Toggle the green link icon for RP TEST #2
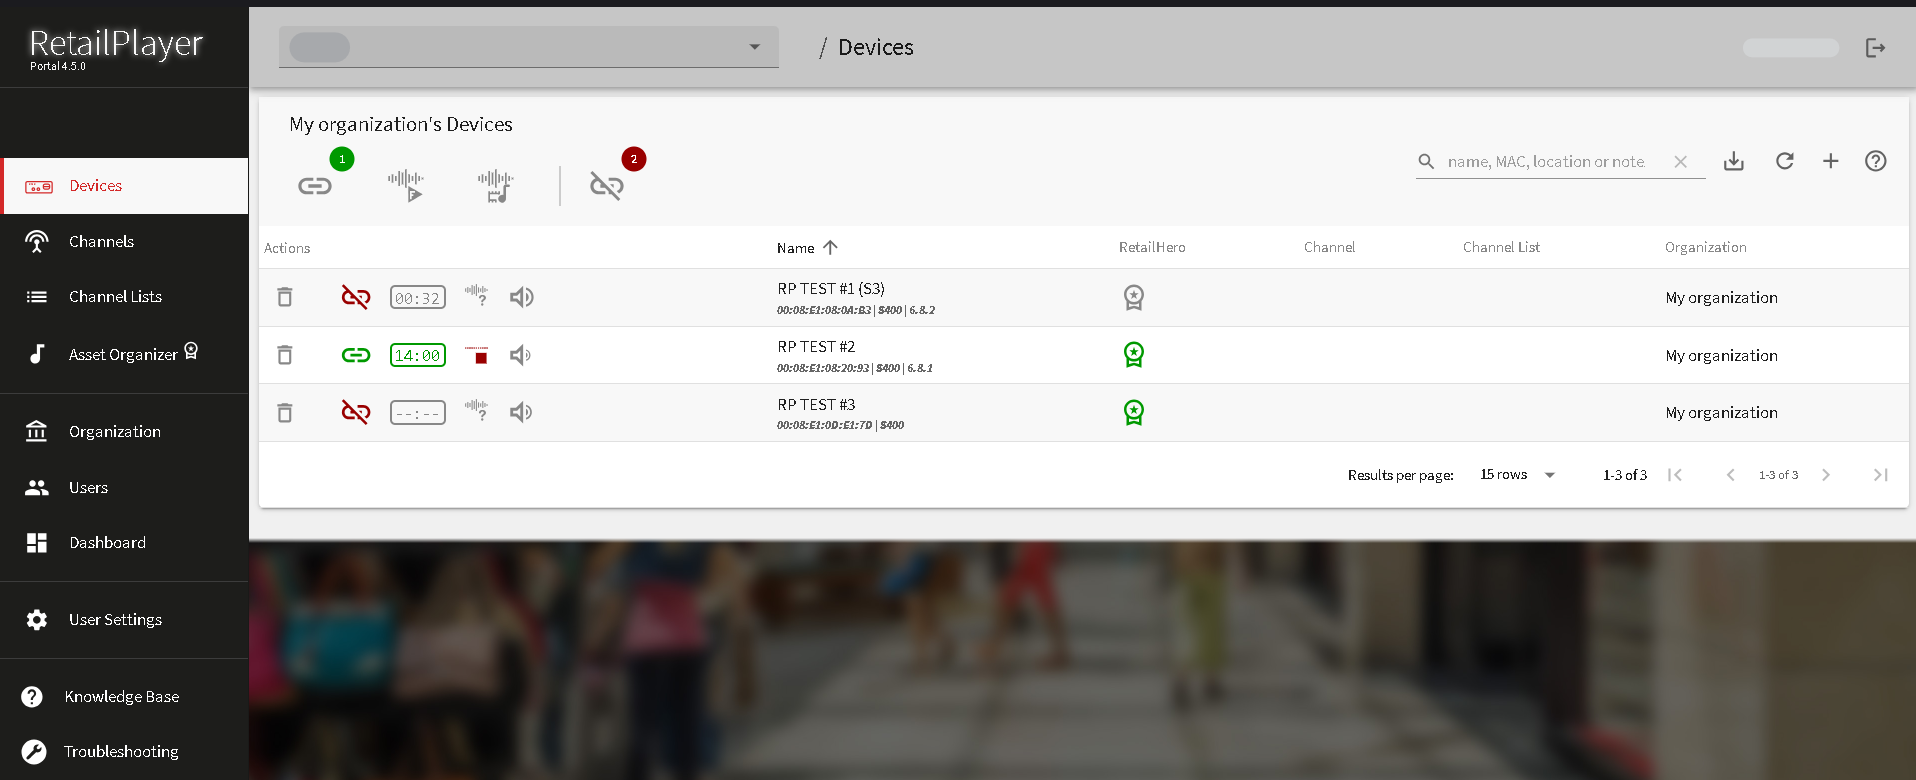1916x780 pixels. 356,355
